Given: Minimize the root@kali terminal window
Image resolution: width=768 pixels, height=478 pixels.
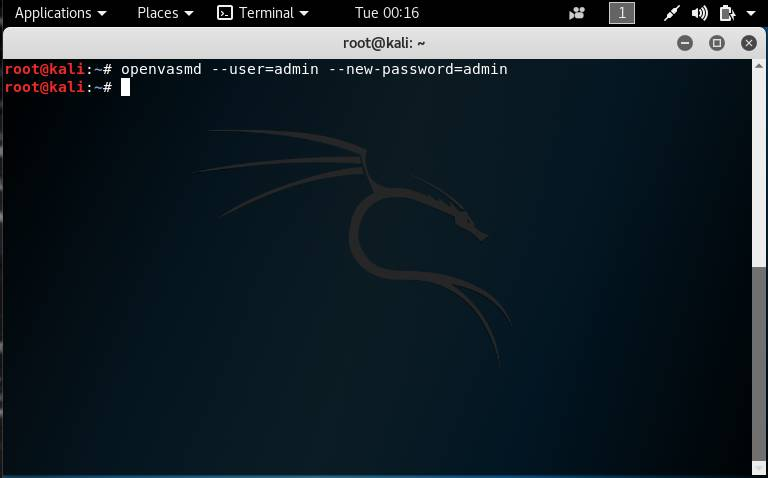Looking at the screenshot, I should coord(685,43).
